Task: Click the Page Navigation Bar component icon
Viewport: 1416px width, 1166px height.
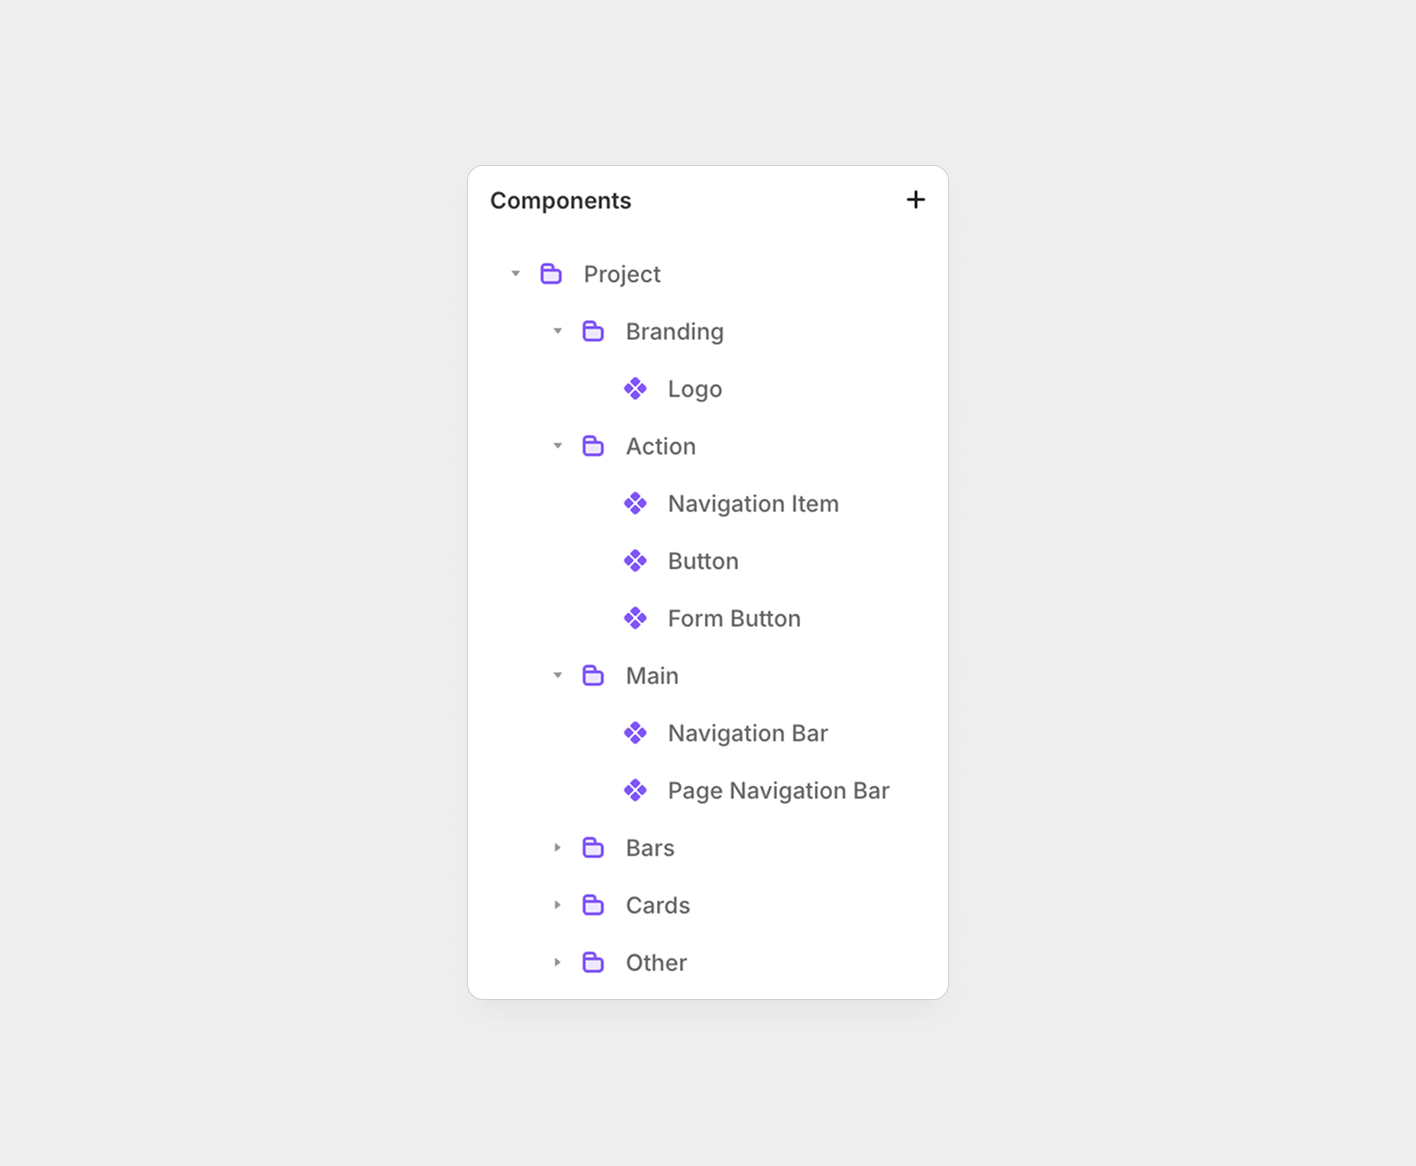Action: [635, 791]
